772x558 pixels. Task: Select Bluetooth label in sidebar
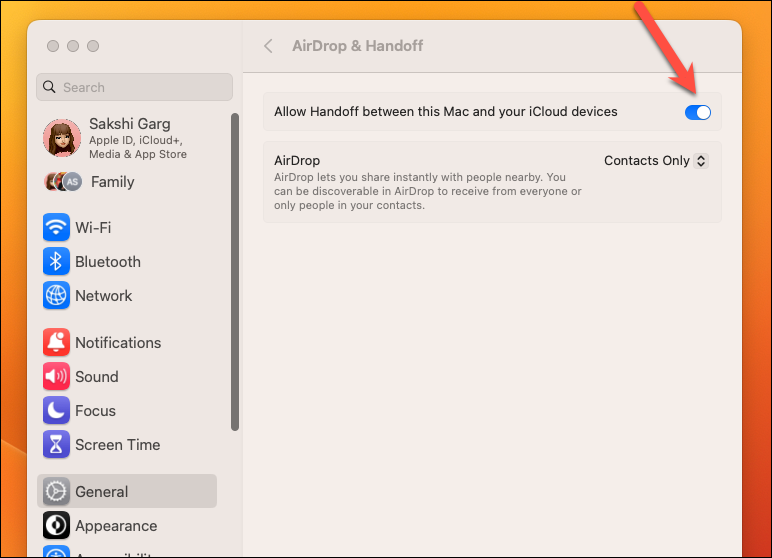pyautogui.click(x=108, y=262)
